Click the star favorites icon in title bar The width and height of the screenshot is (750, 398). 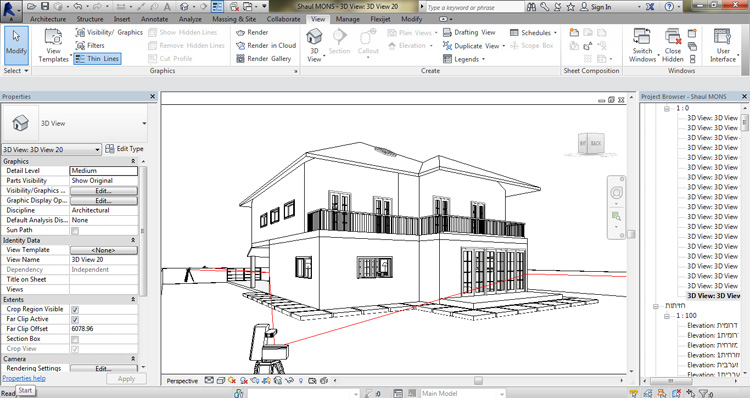(x=571, y=7)
